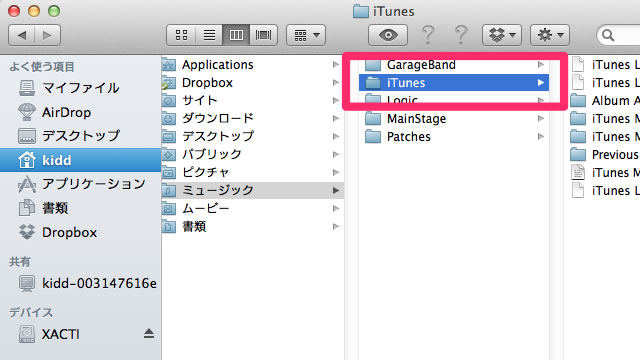Click the iTunes folder icon in title bar
This screenshot has height=360, width=640.
[361, 11]
